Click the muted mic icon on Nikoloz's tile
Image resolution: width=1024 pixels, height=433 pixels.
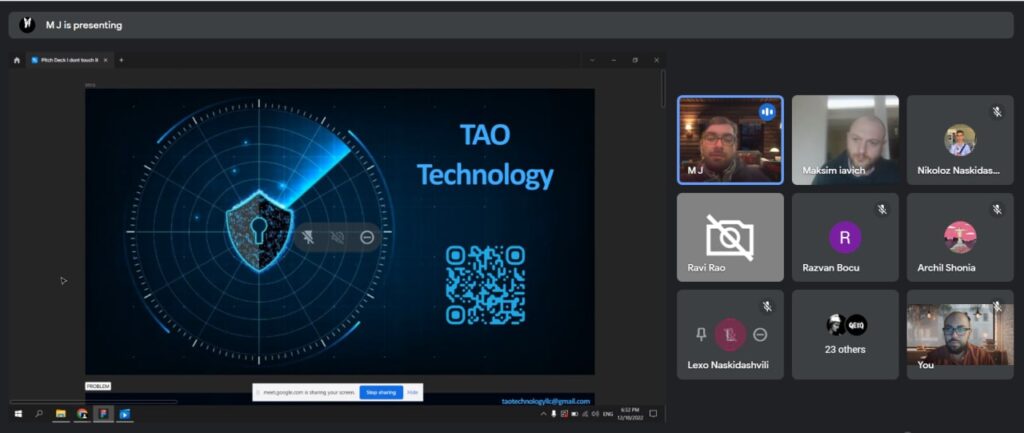point(996,112)
